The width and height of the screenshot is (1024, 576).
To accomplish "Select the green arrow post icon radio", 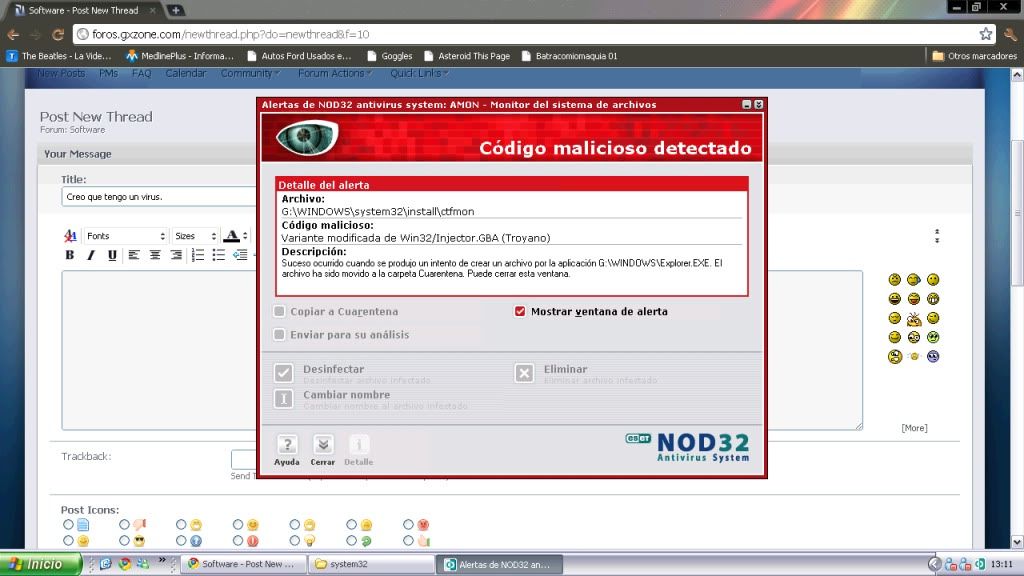I will [351, 541].
